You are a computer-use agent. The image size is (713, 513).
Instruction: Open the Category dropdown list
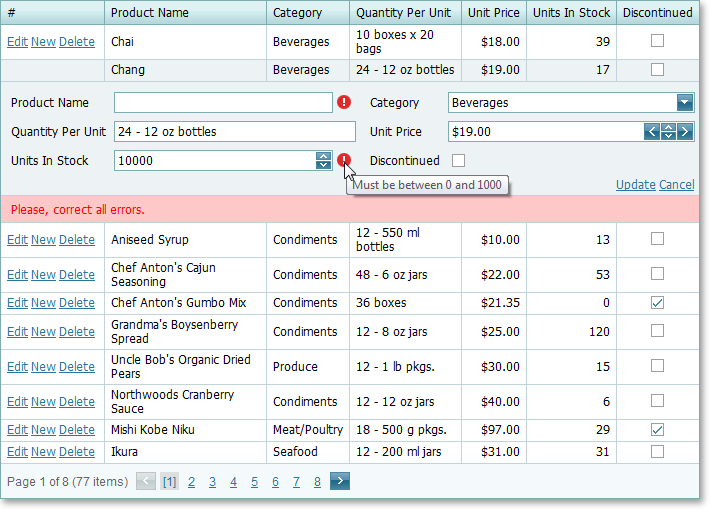685,103
